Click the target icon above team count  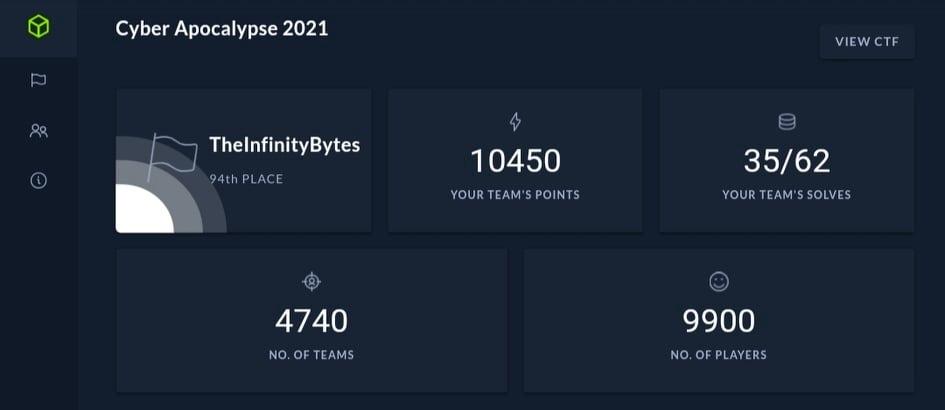click(311, 282)
